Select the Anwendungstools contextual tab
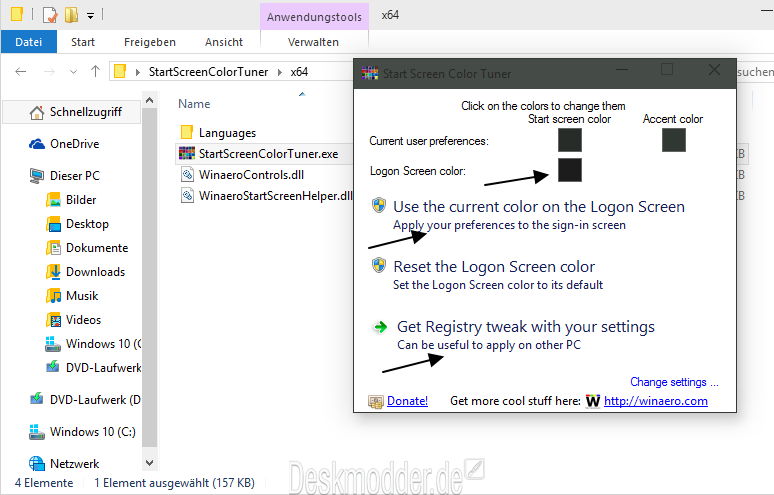The image size is (774, 495). (314, 17)
